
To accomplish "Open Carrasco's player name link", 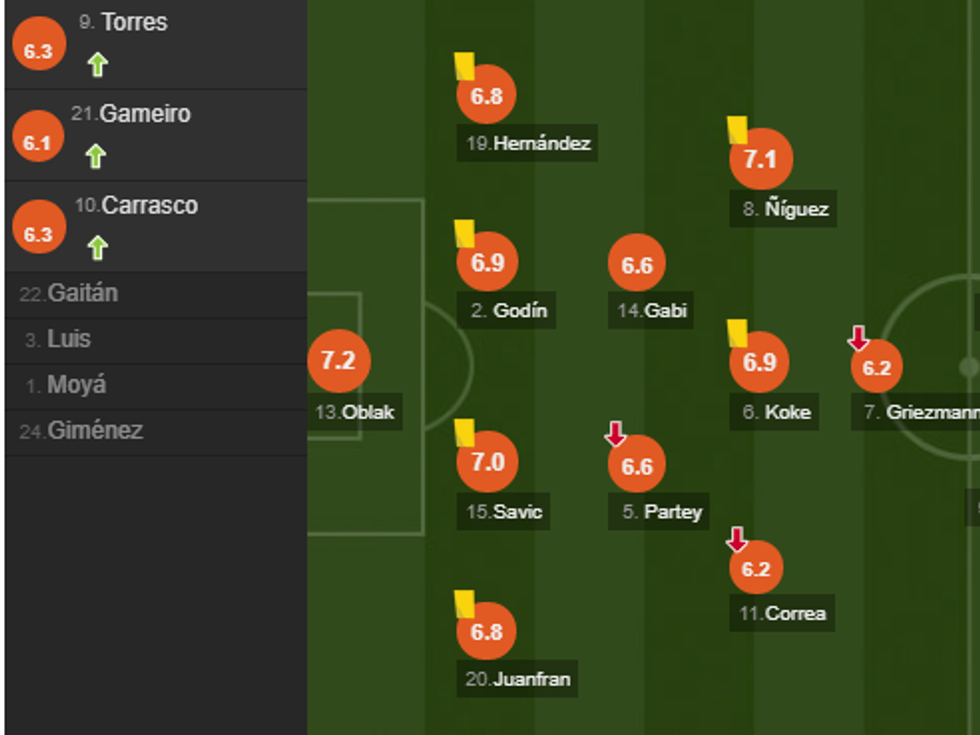I will tap(150, 206).
